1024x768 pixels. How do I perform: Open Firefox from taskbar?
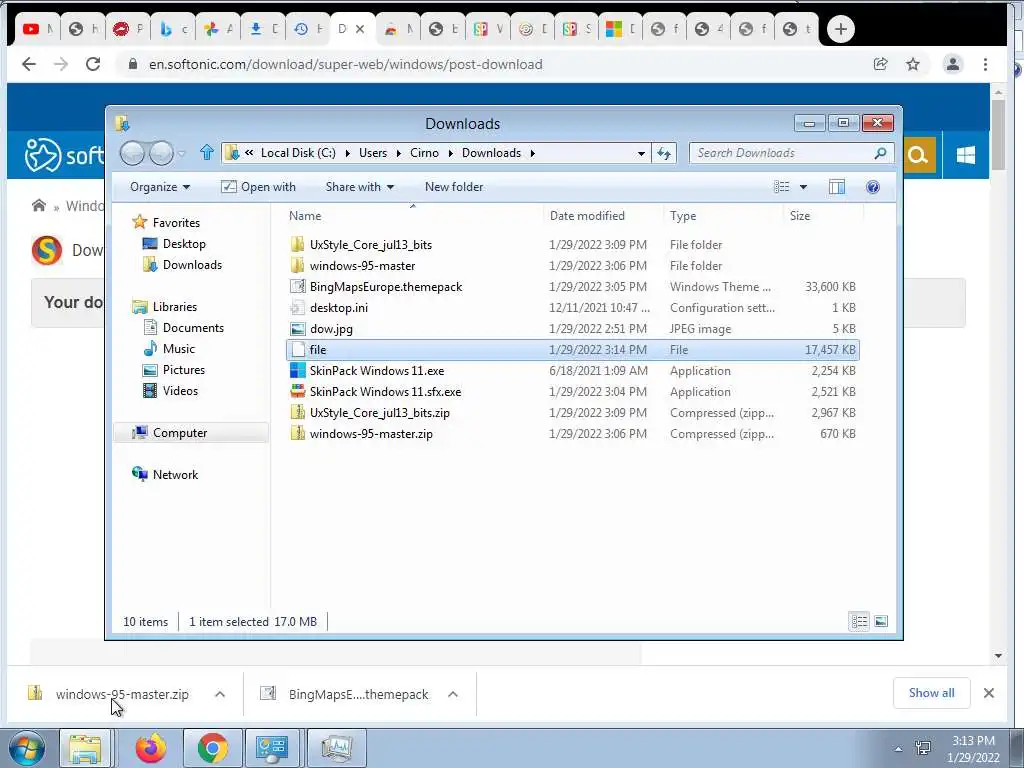click(151, 748)
